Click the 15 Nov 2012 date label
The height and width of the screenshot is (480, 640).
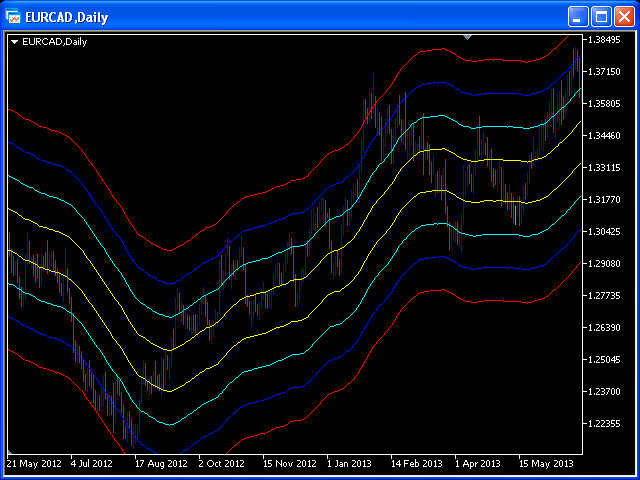pos(290,464)
